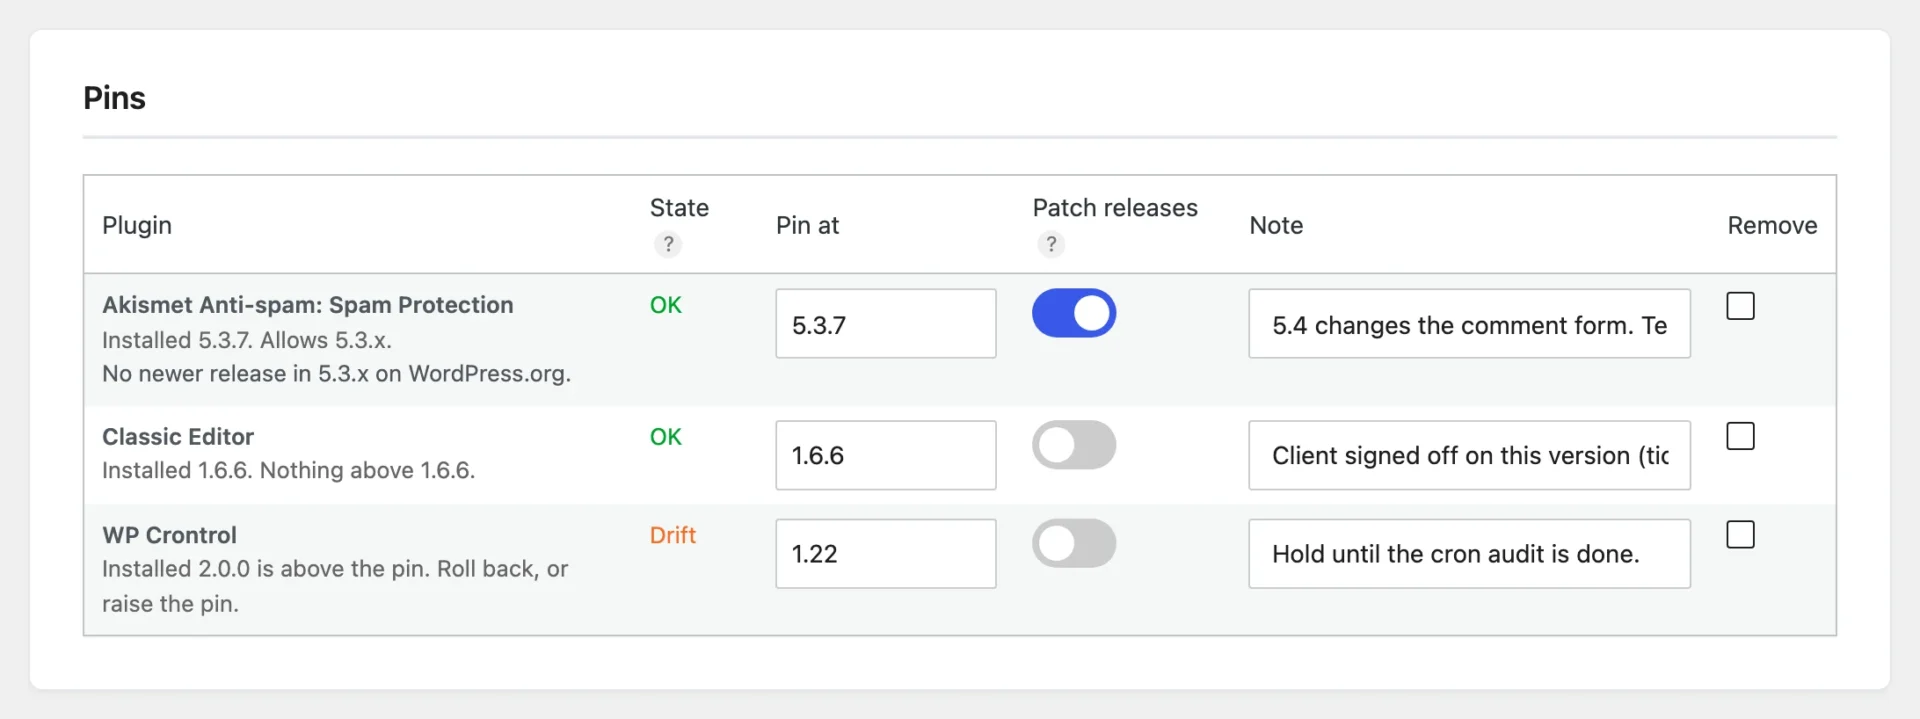Edit the note 'Client signed off on this version'
Image resolution: width=1920 pixels, height=719 pixels.
(1469, 455)
